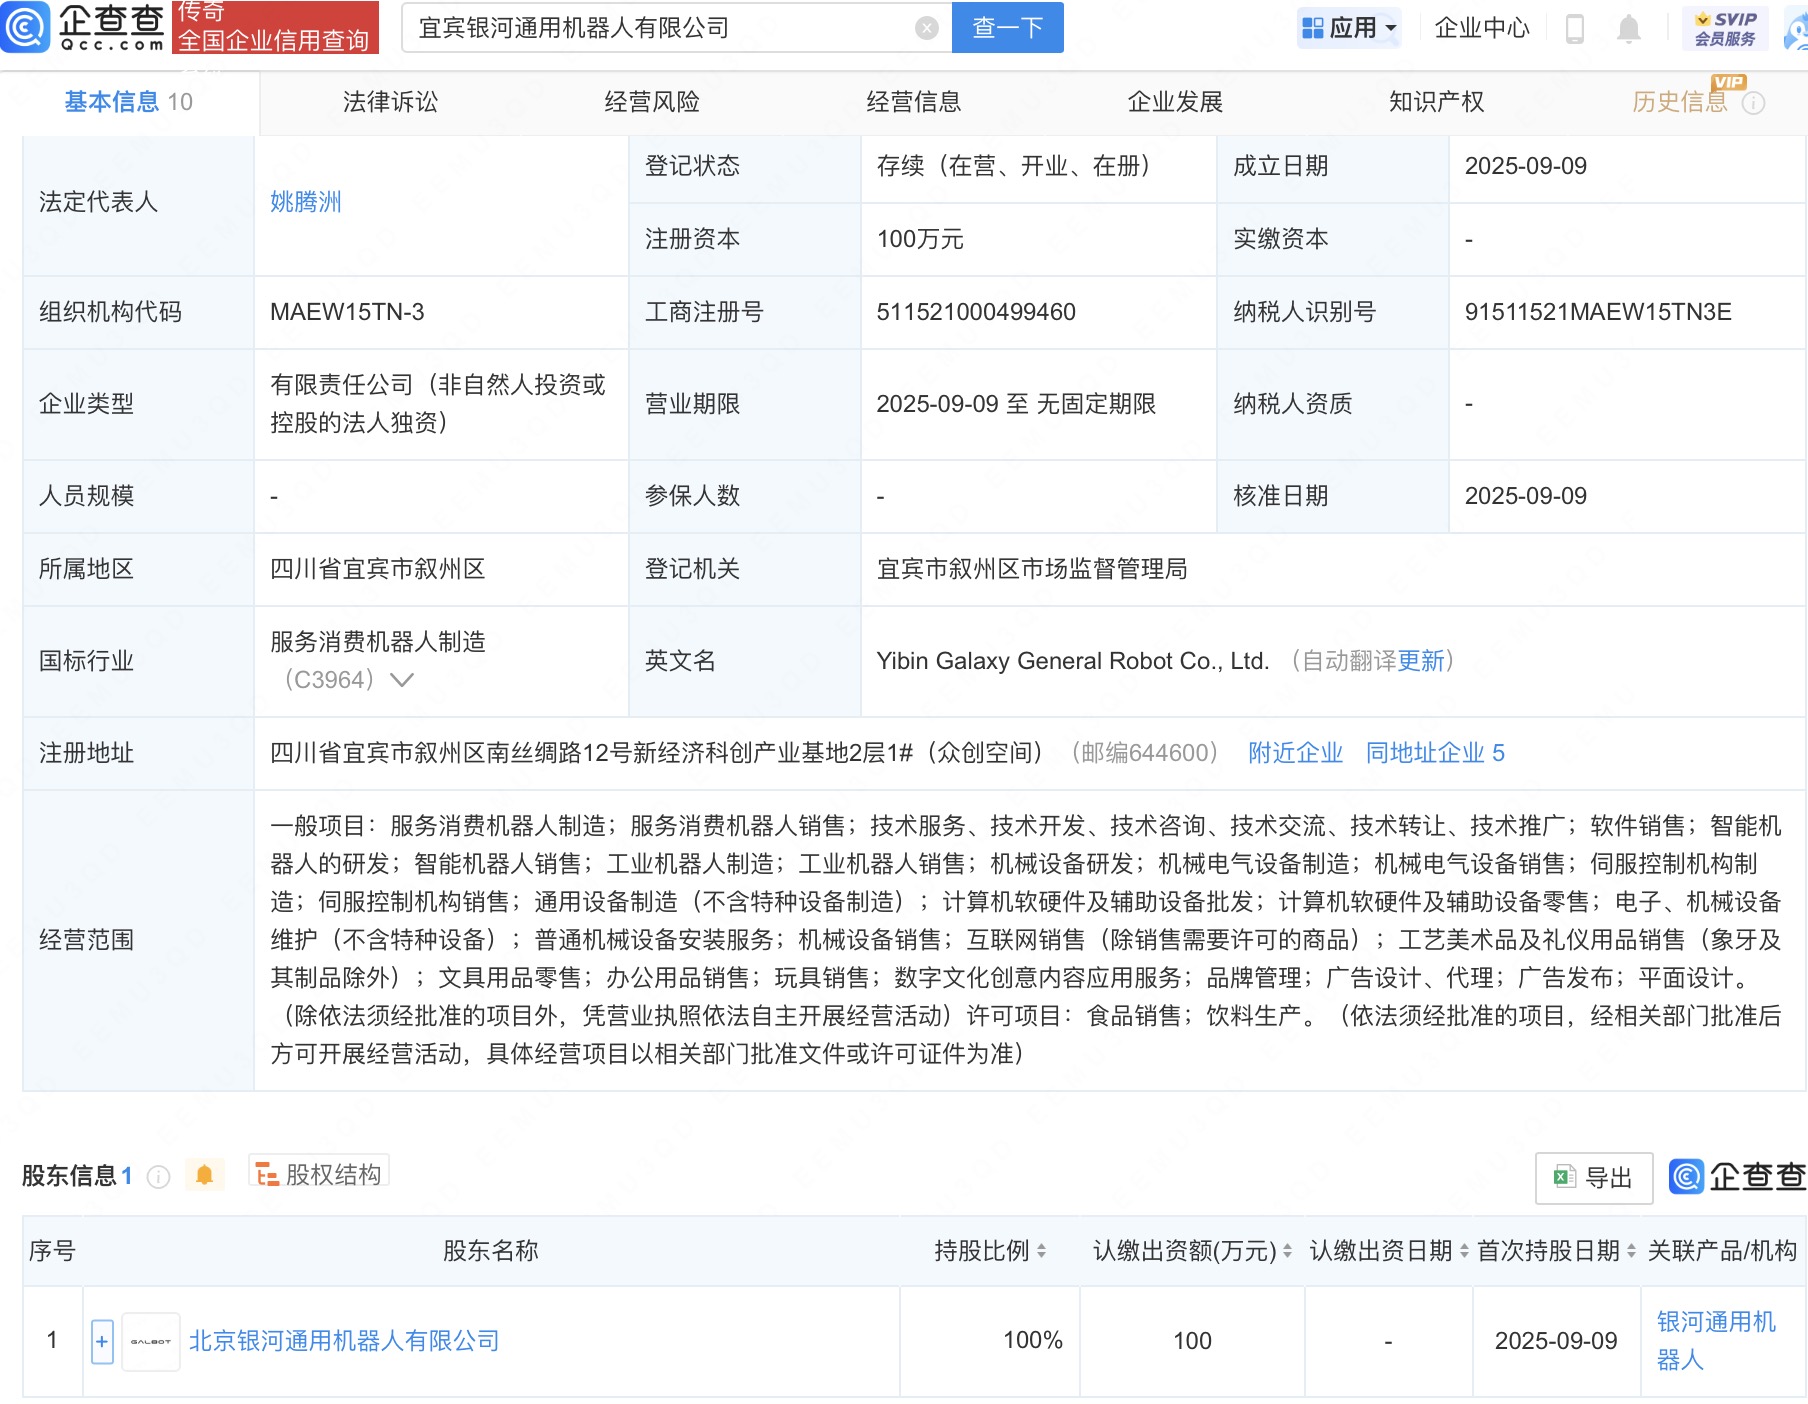Image resolution: width=1808 pixels, height=1404 pixels.
Task: Click info icon beside 历史信息 tab
Action: point(1754,103)
